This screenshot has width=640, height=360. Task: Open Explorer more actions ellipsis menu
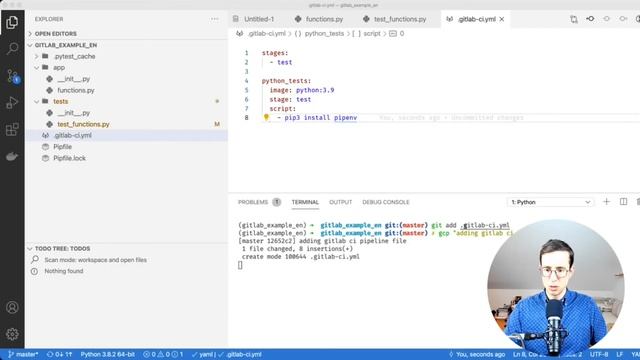215,19
